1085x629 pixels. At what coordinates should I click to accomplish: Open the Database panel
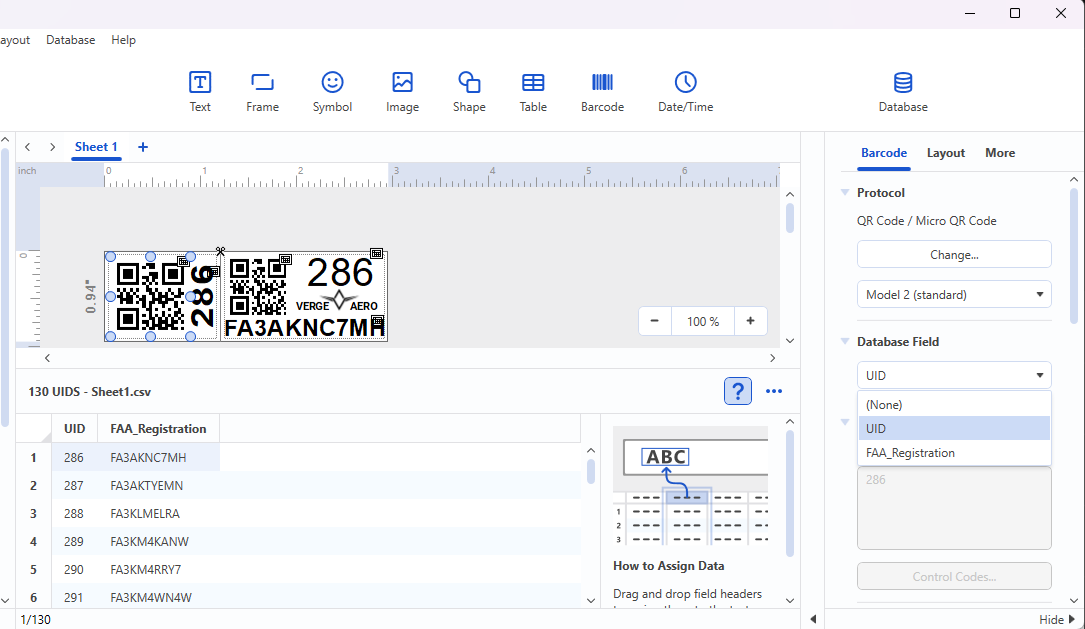pyautogui.click(x=902, y=91)
